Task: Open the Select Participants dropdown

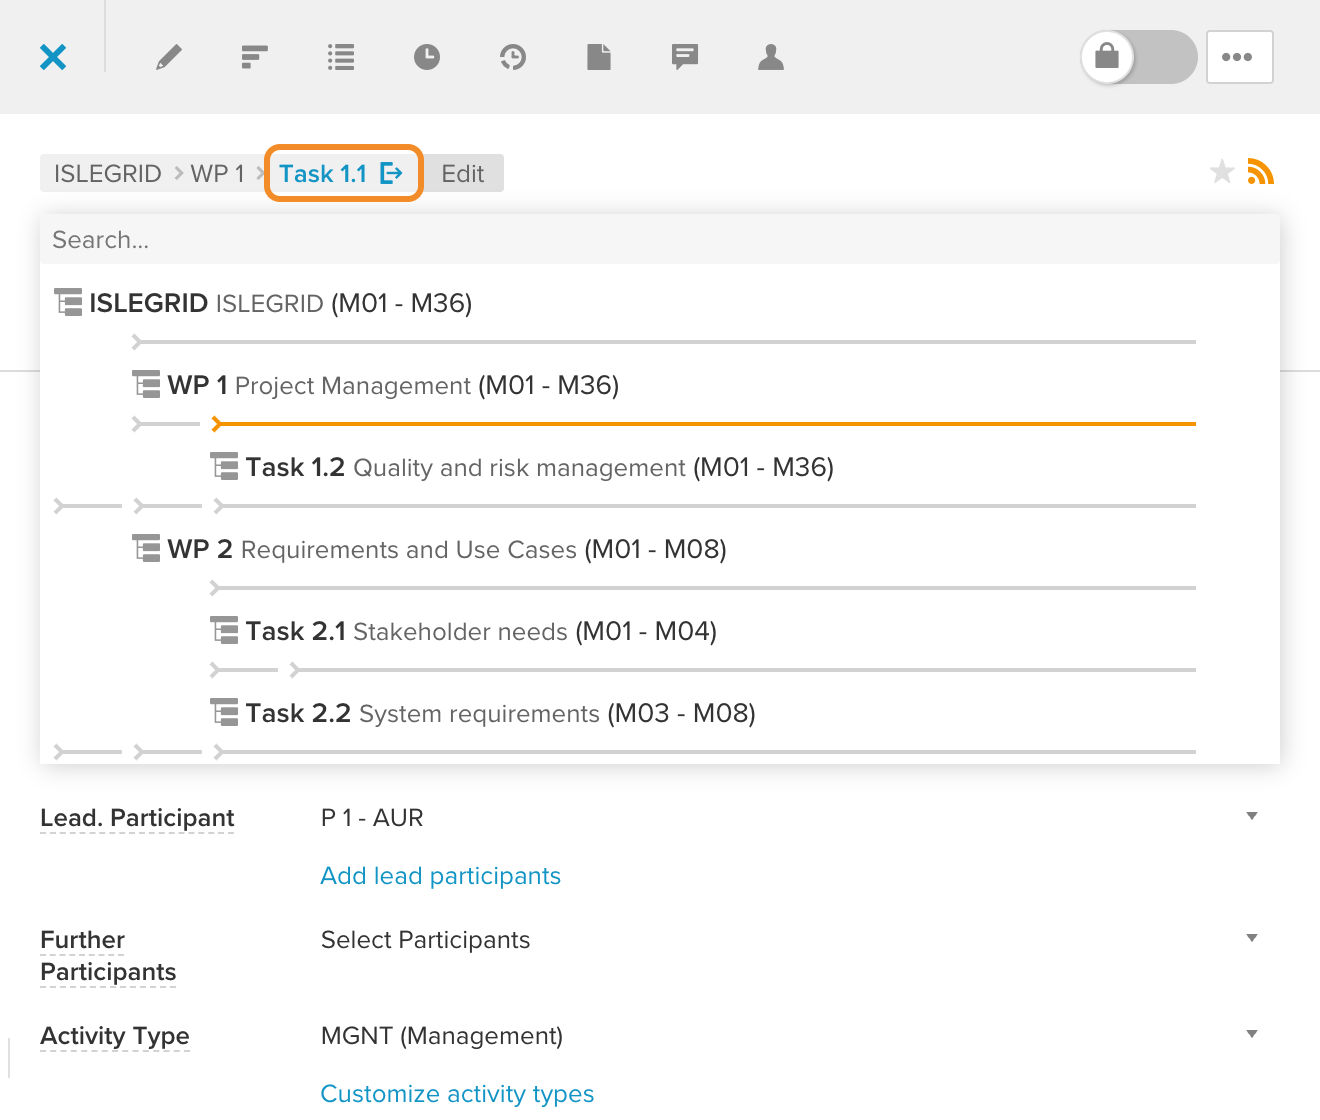Action: point(790,940)
